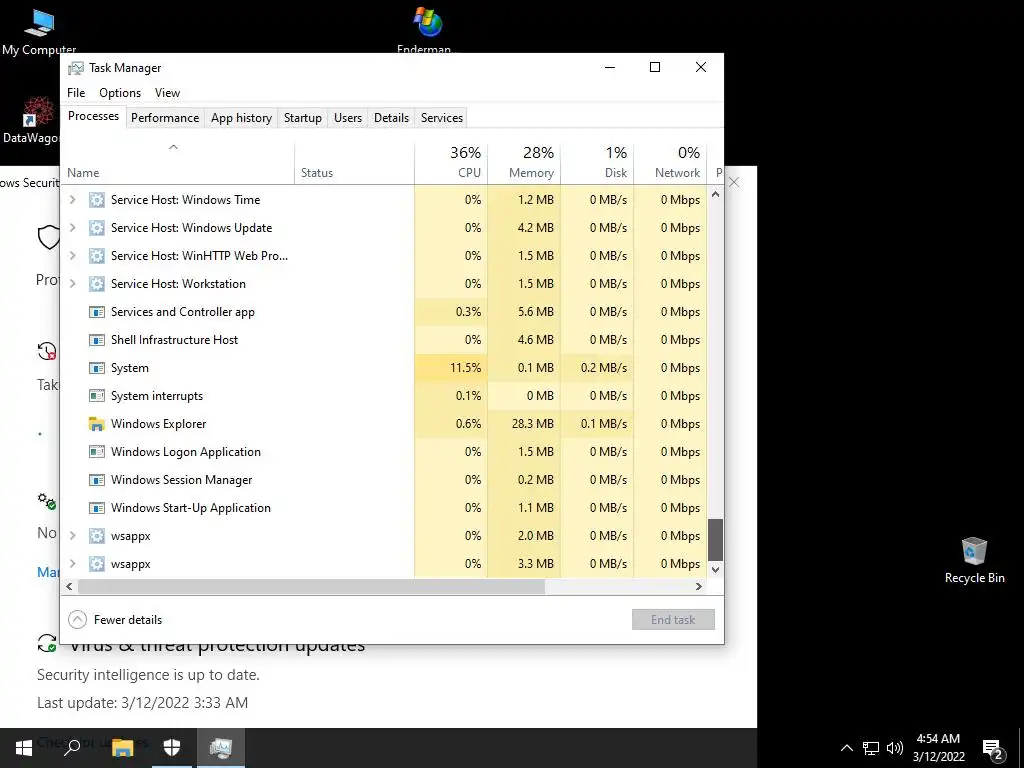Sort by the Disk column header
The image size is (1024, 768).
[598, 162]
